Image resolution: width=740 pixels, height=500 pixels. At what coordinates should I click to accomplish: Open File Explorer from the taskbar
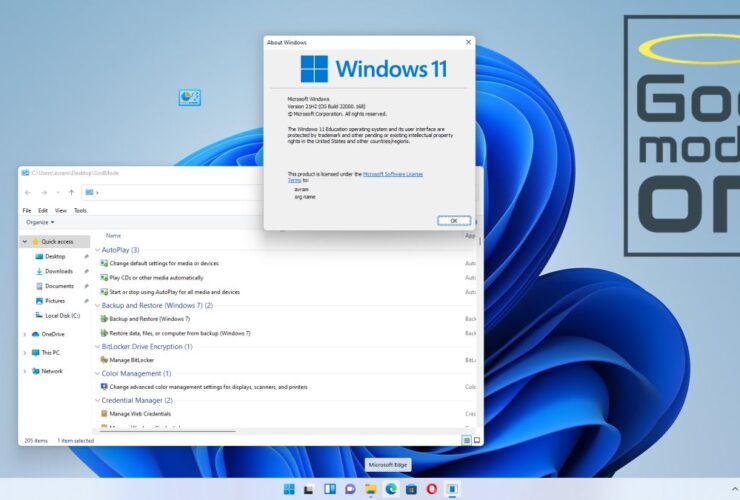(x=370, y=490)
